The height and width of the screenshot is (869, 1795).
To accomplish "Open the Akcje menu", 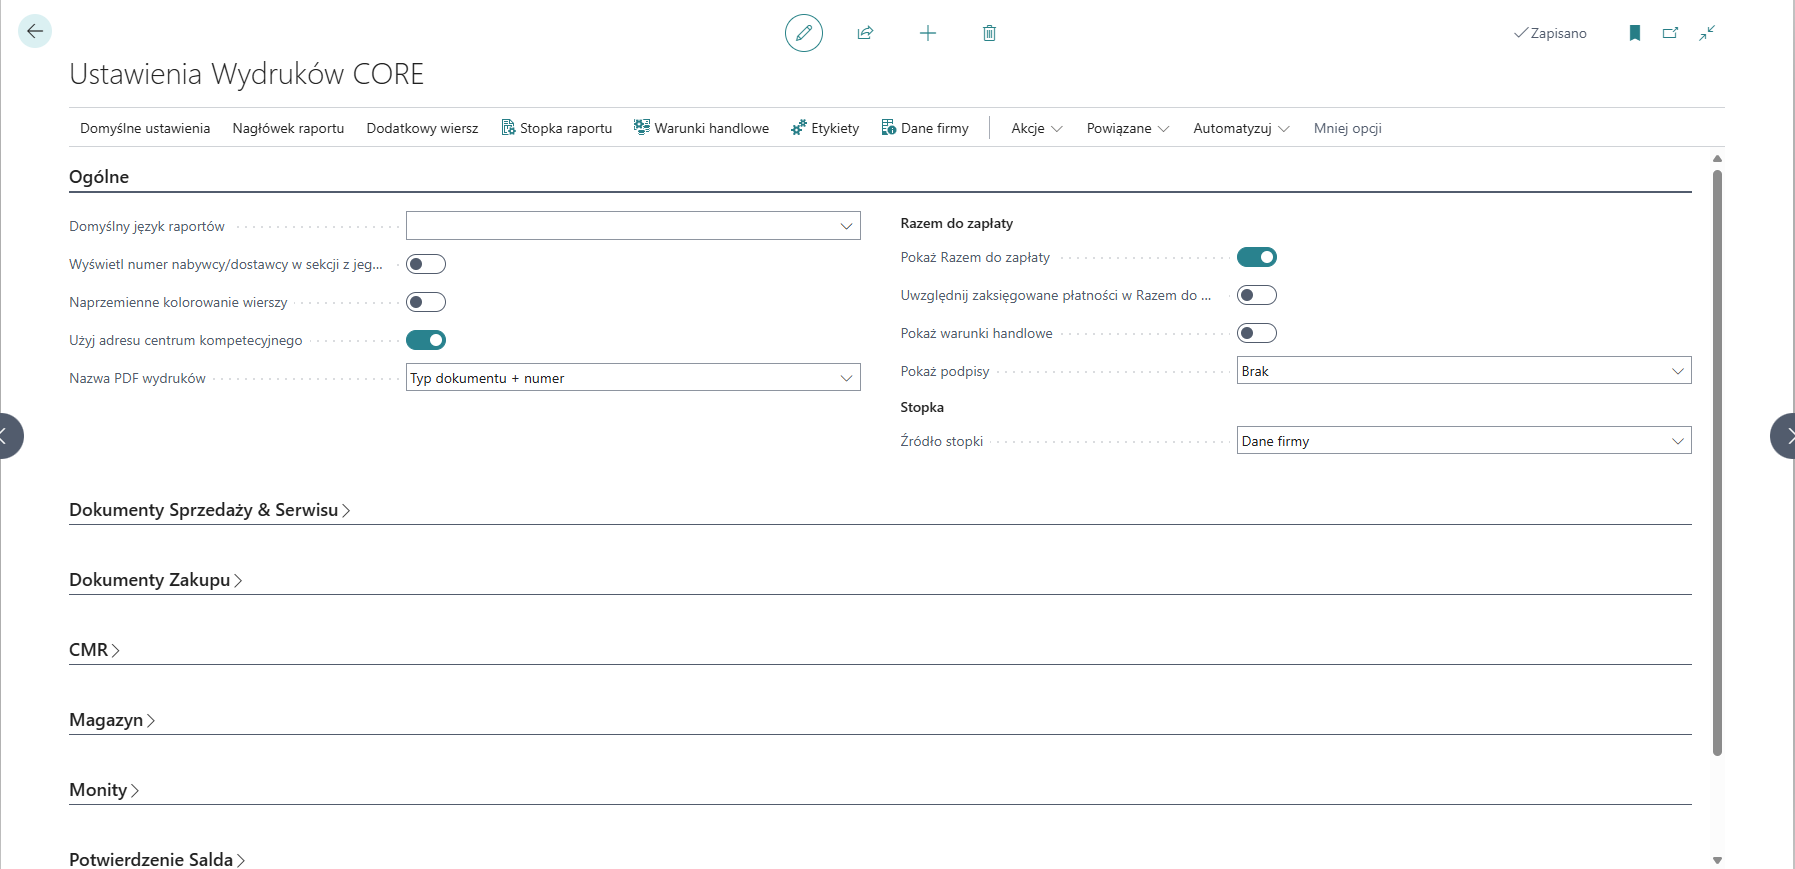I will [1036, 128].
